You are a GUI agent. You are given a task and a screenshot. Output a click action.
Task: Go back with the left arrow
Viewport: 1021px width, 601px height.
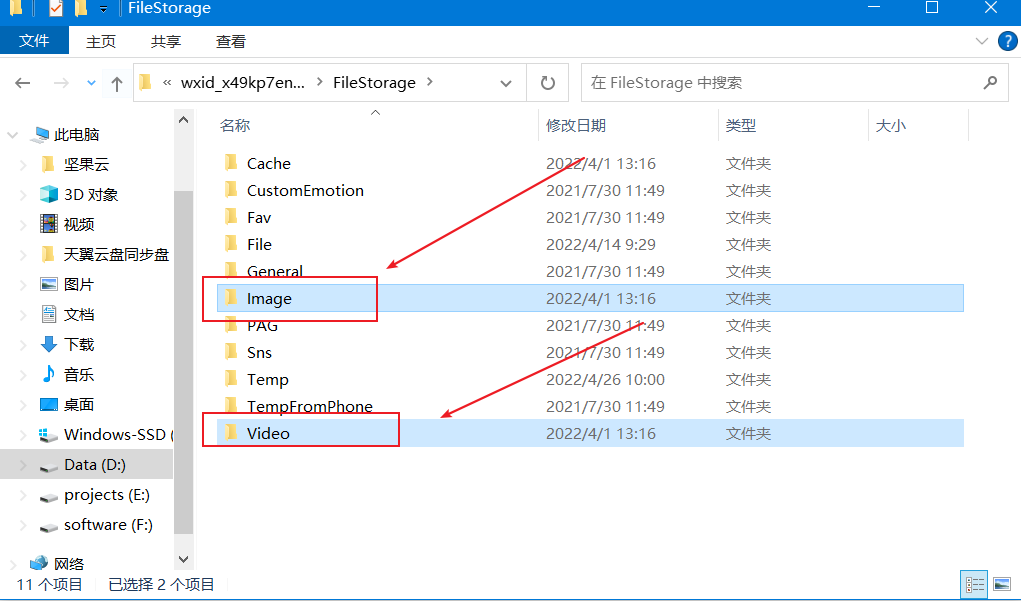pyautogui.click(x=23, y=83)
